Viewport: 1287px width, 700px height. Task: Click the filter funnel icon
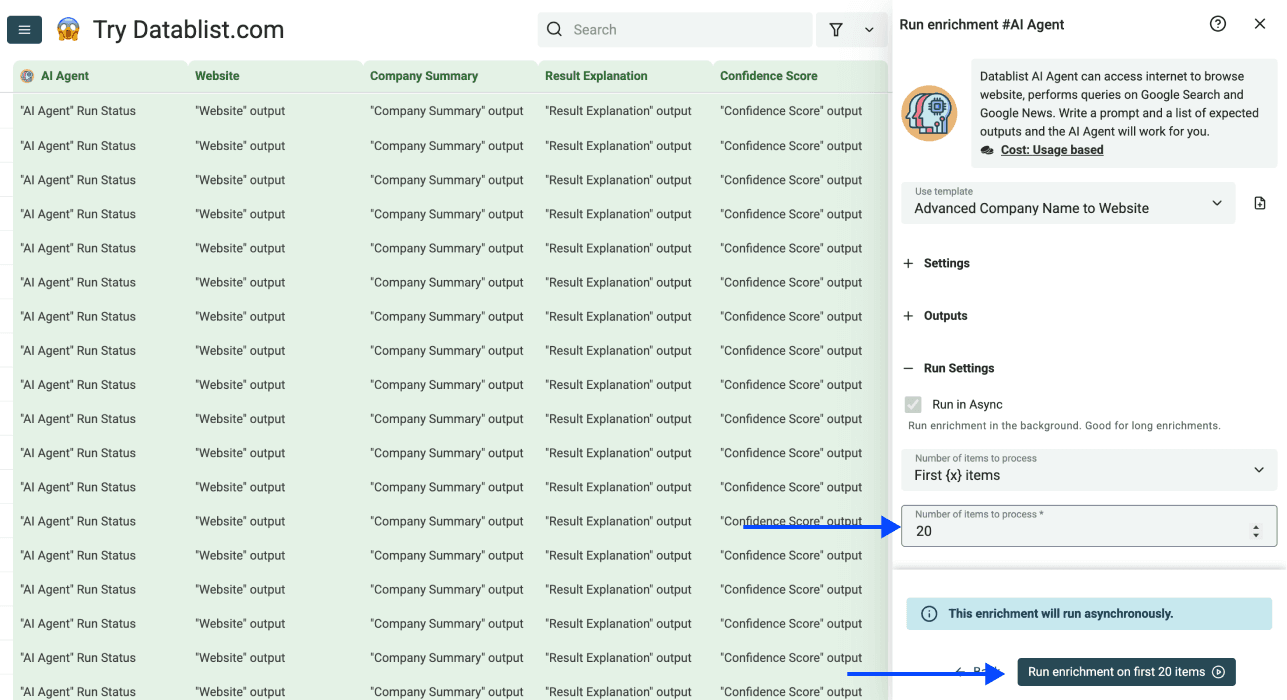pyautogui.click(x=836, y=30)
